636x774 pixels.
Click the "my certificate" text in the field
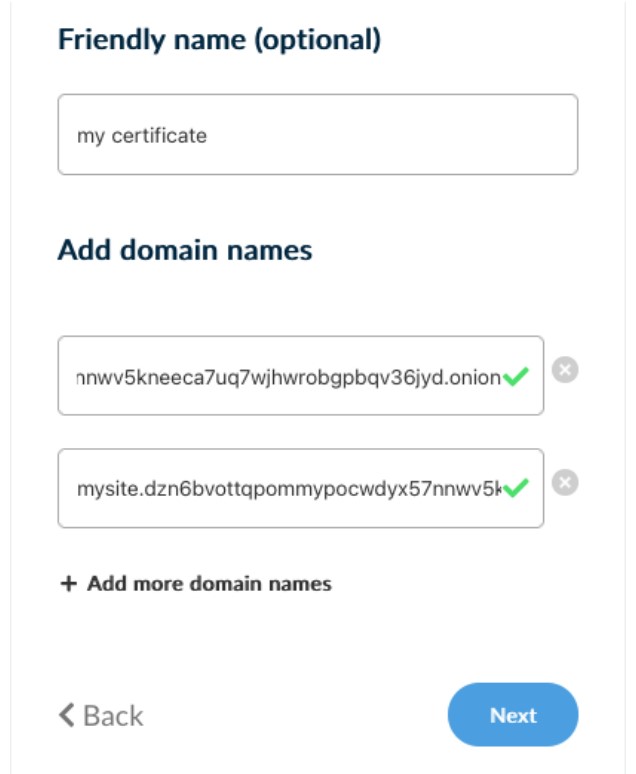(142, 135)
